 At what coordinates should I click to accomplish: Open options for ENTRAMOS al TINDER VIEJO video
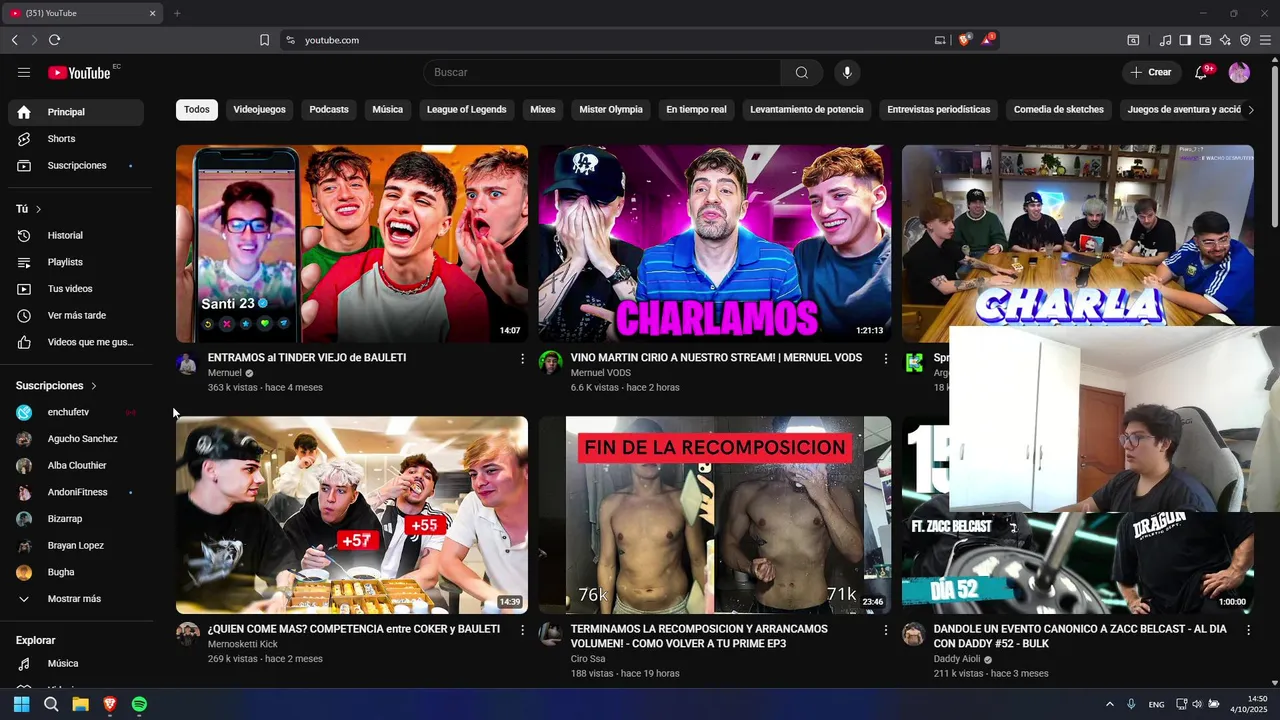point(522,358)
